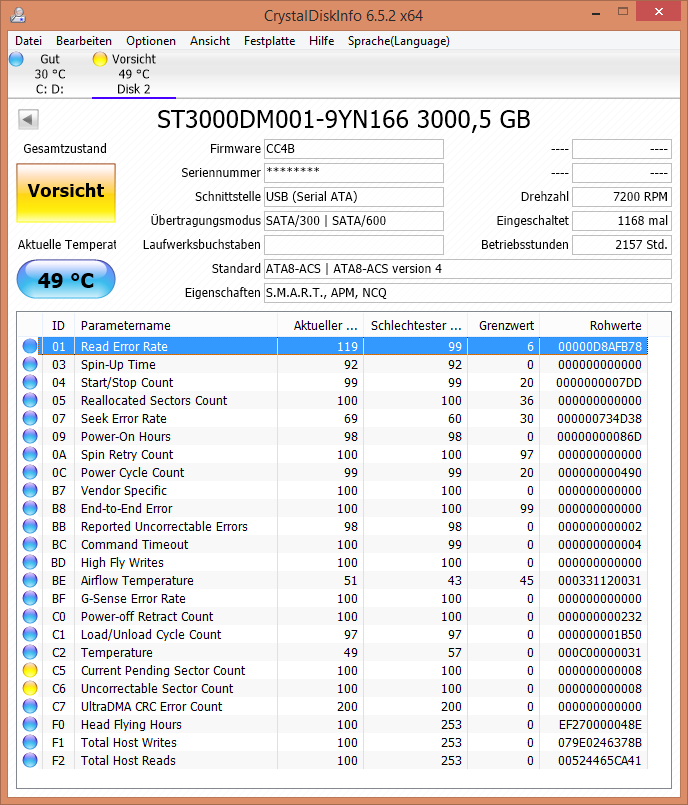
Task: Click the Rohwerte column header
Action: [x=594, y=325]
